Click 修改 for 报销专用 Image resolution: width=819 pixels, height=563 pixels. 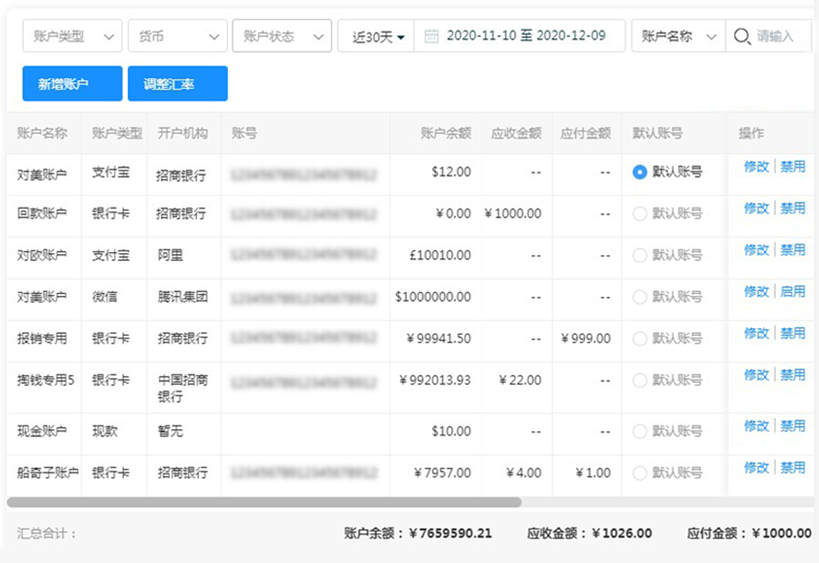756,333
